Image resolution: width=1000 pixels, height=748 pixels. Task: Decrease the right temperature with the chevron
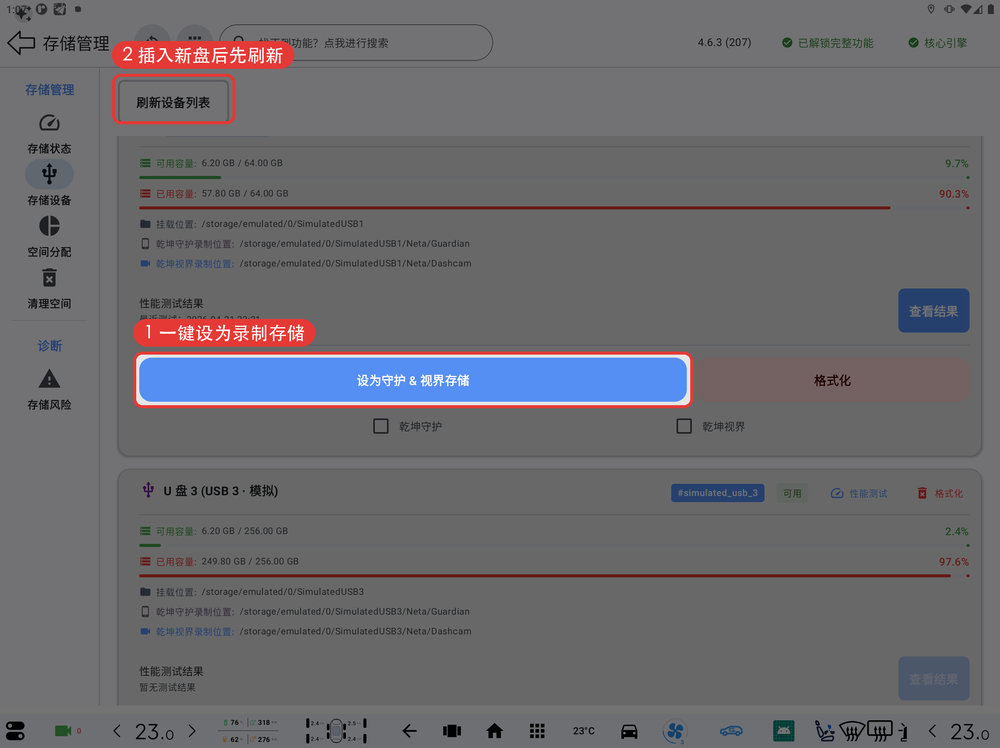tap(932, 731)
